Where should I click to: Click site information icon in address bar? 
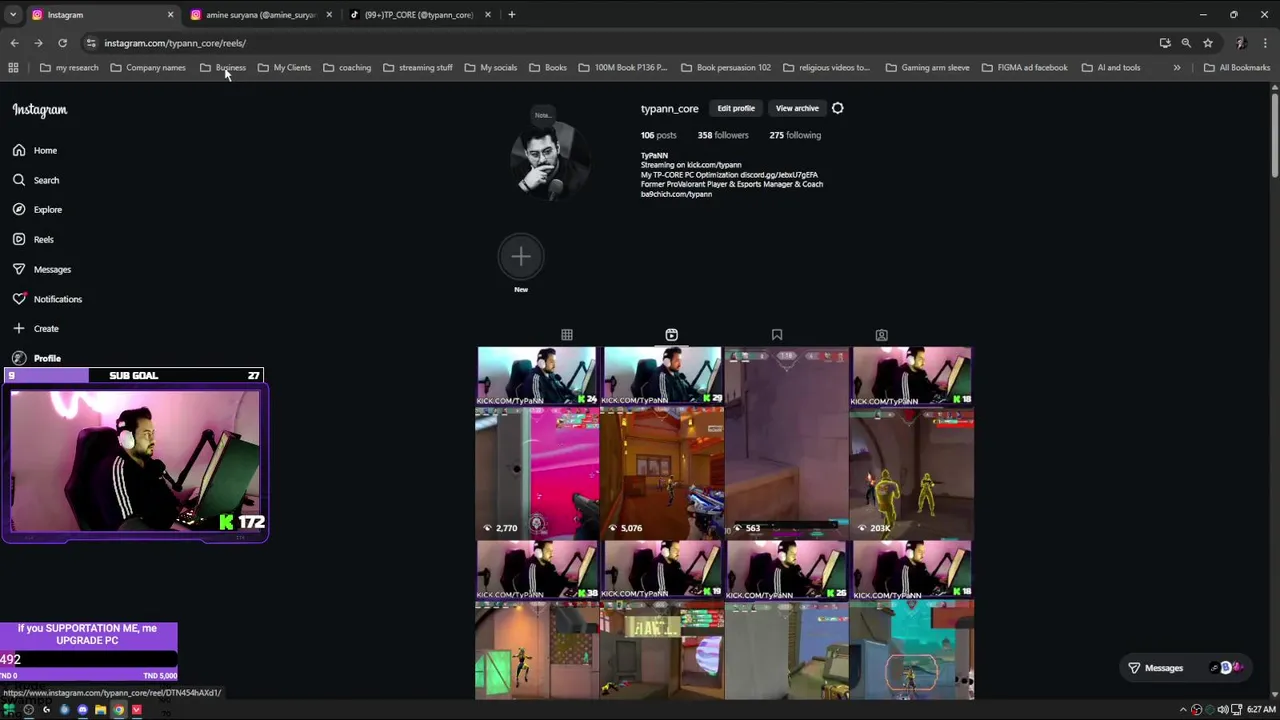click(x=91, y=43)
